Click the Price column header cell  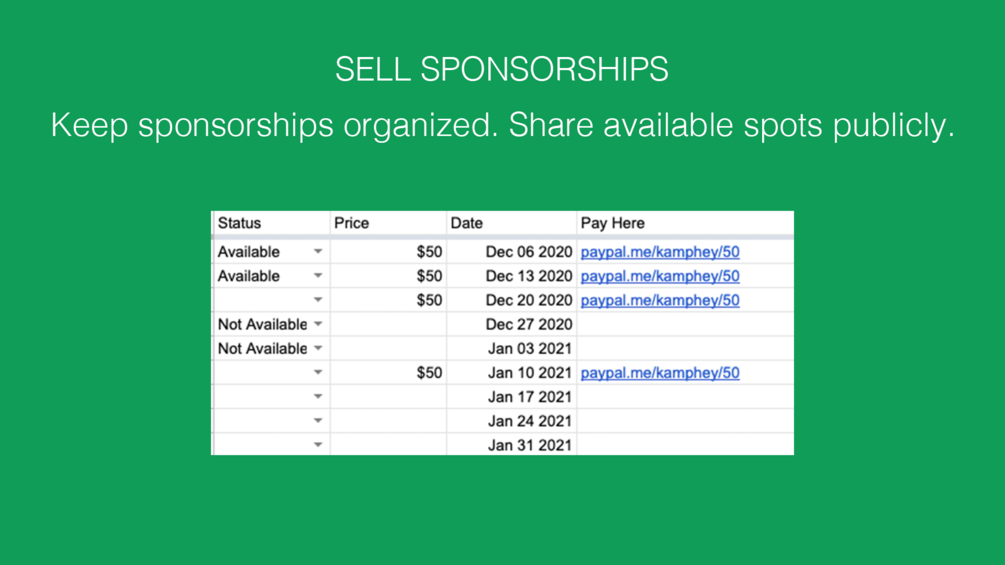(x=388, y=223)
